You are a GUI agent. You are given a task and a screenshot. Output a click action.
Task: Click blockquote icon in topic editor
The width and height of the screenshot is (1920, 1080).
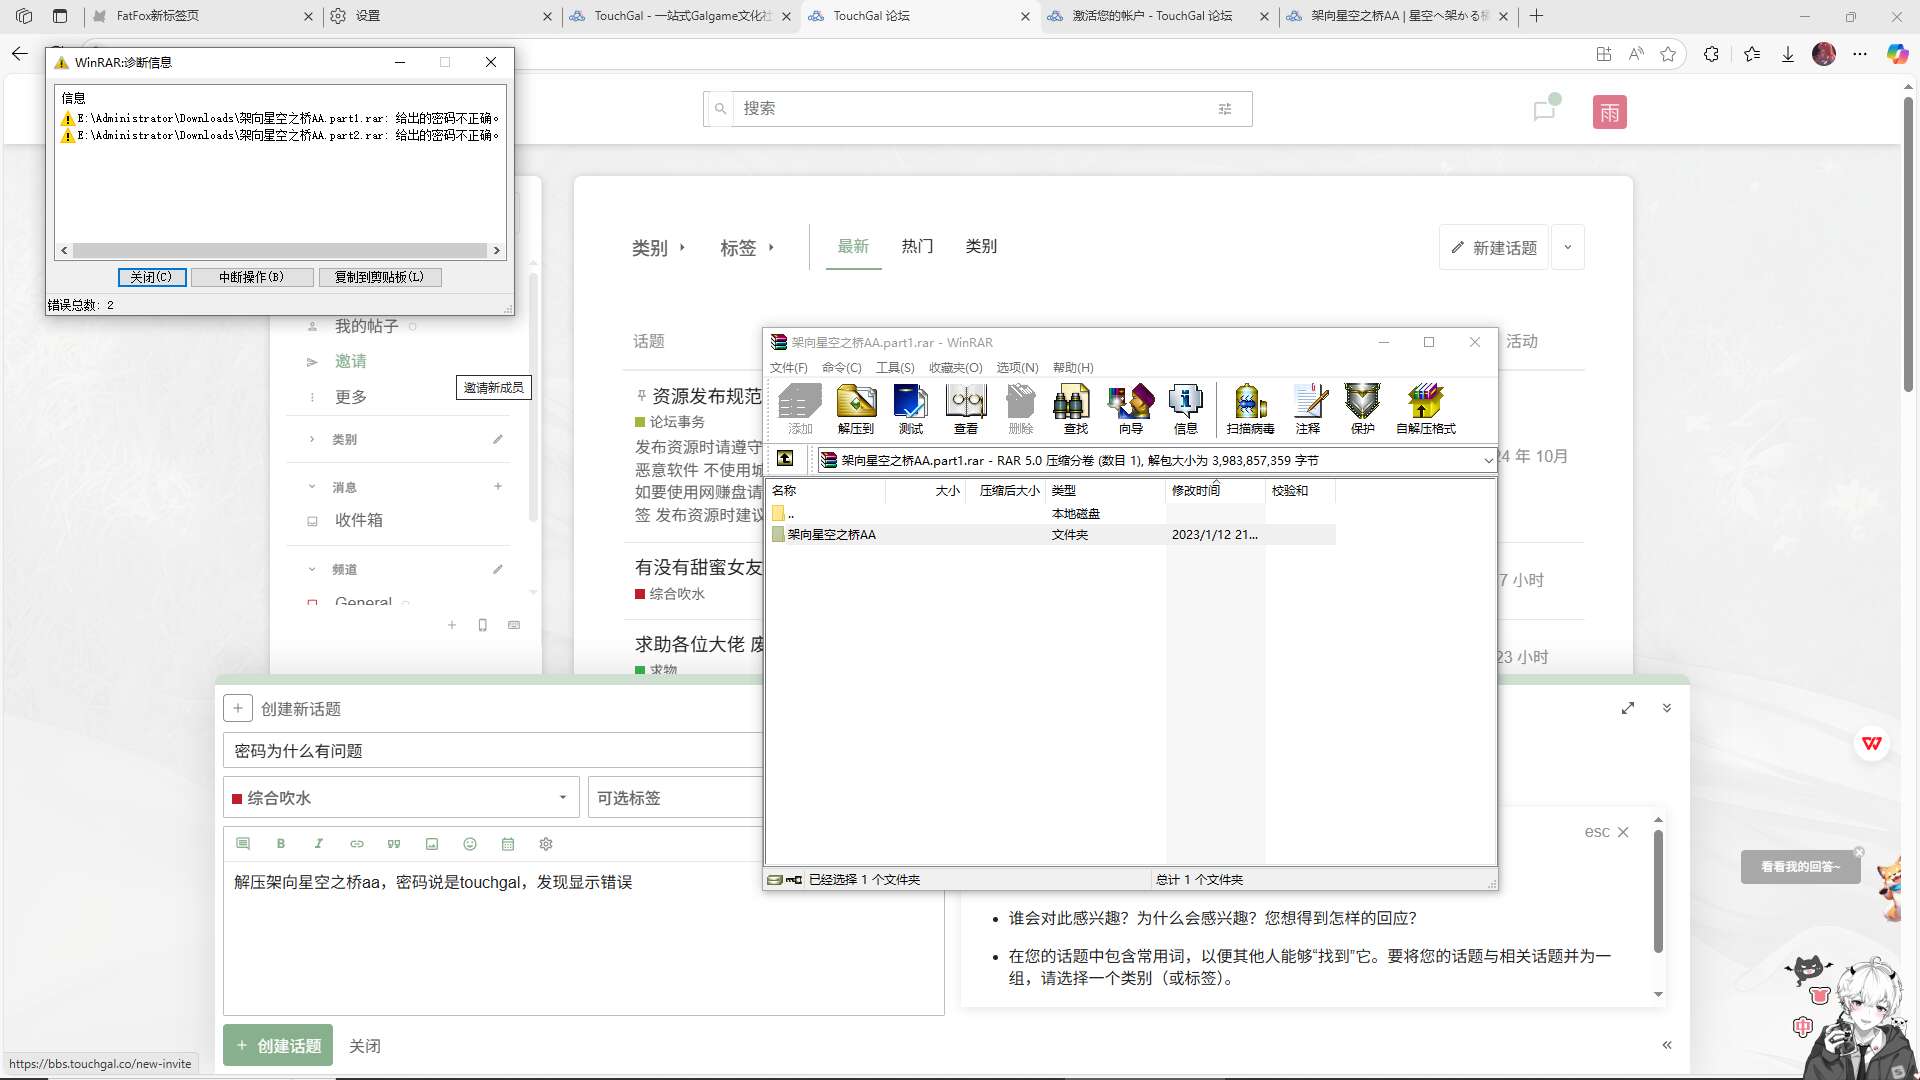[394, 844]
